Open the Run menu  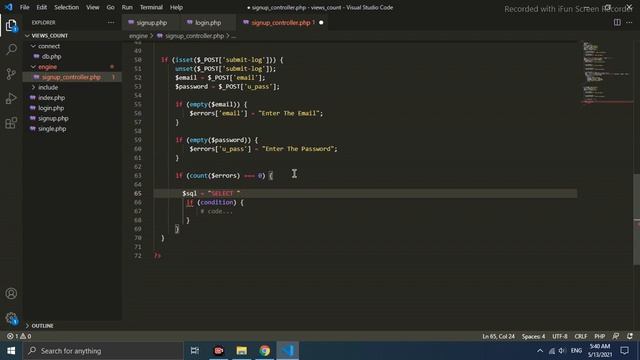[x=127, y=7]
